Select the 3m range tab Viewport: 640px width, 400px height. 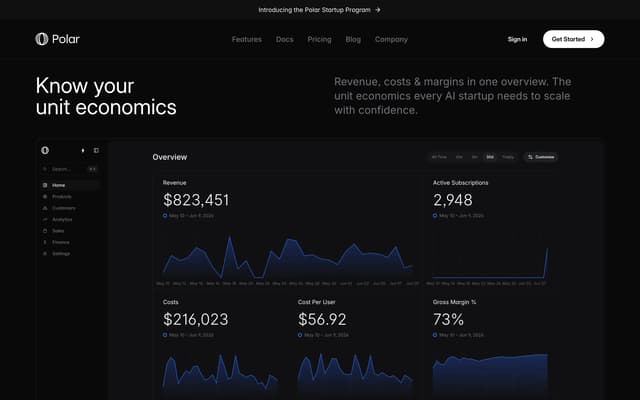click(x=475, y=157)
